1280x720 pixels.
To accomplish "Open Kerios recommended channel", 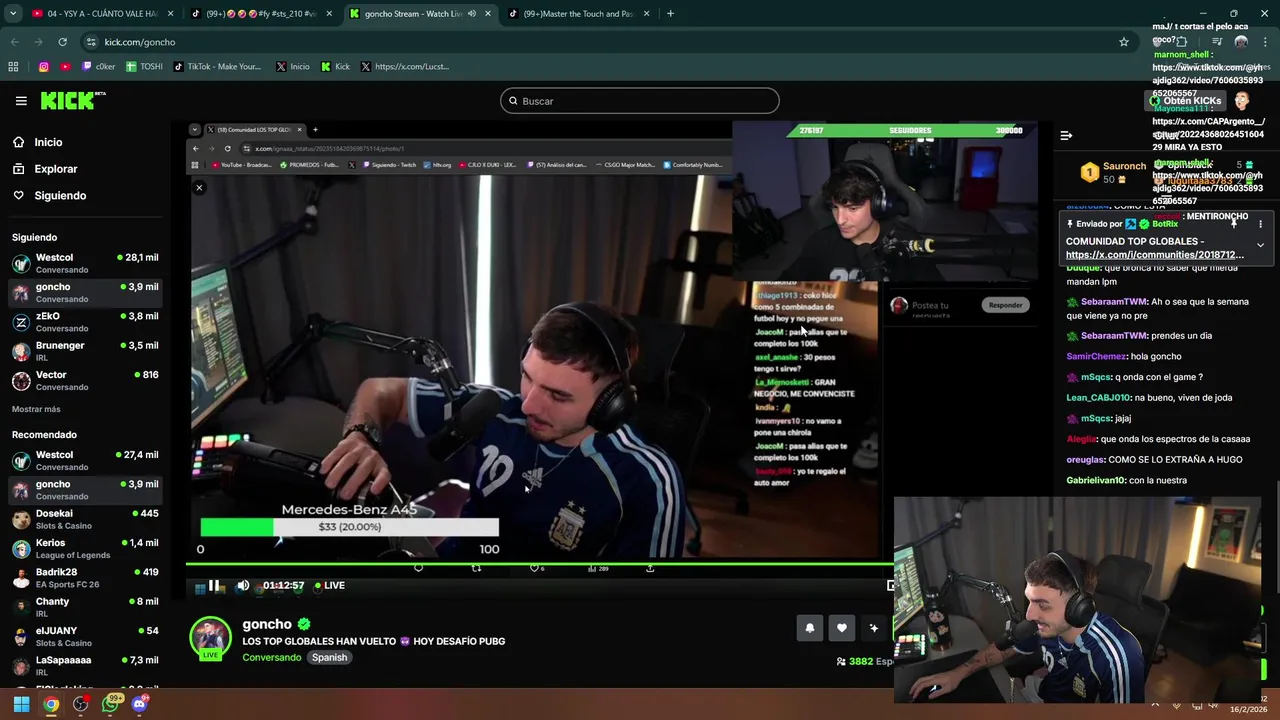I will (85, 549).
